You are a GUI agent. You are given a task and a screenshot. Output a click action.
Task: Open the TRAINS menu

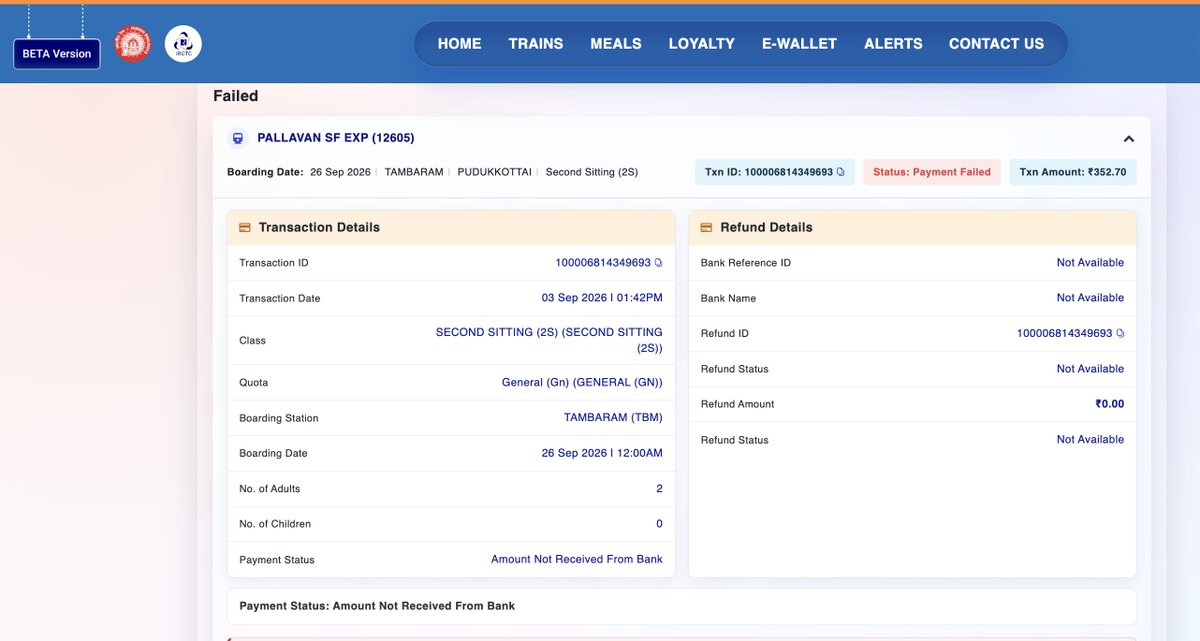[536, 44]
